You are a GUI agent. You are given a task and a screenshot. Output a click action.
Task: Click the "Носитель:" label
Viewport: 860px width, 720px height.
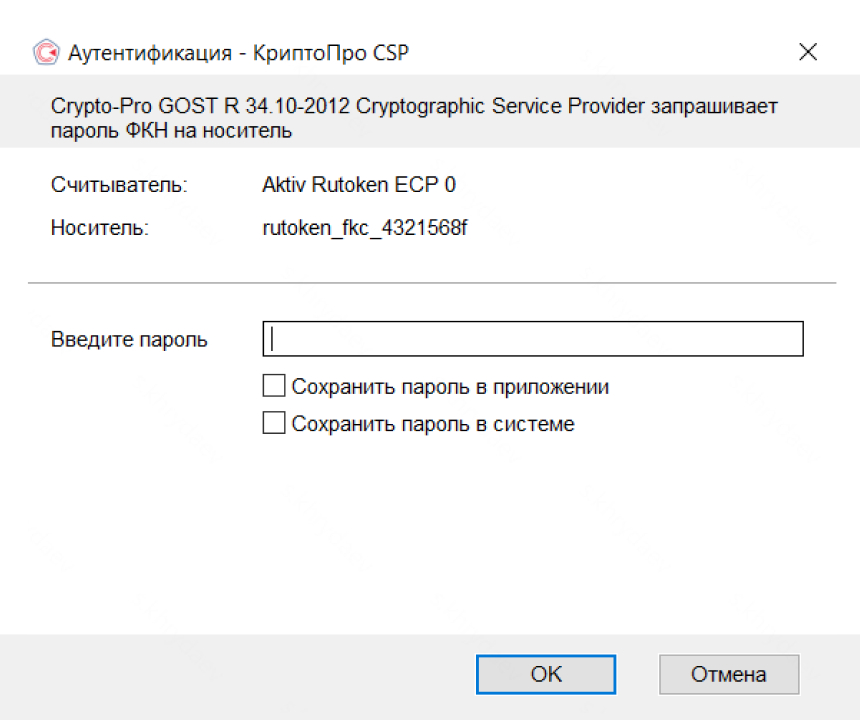pyautogui.click(x=99, y=228)
